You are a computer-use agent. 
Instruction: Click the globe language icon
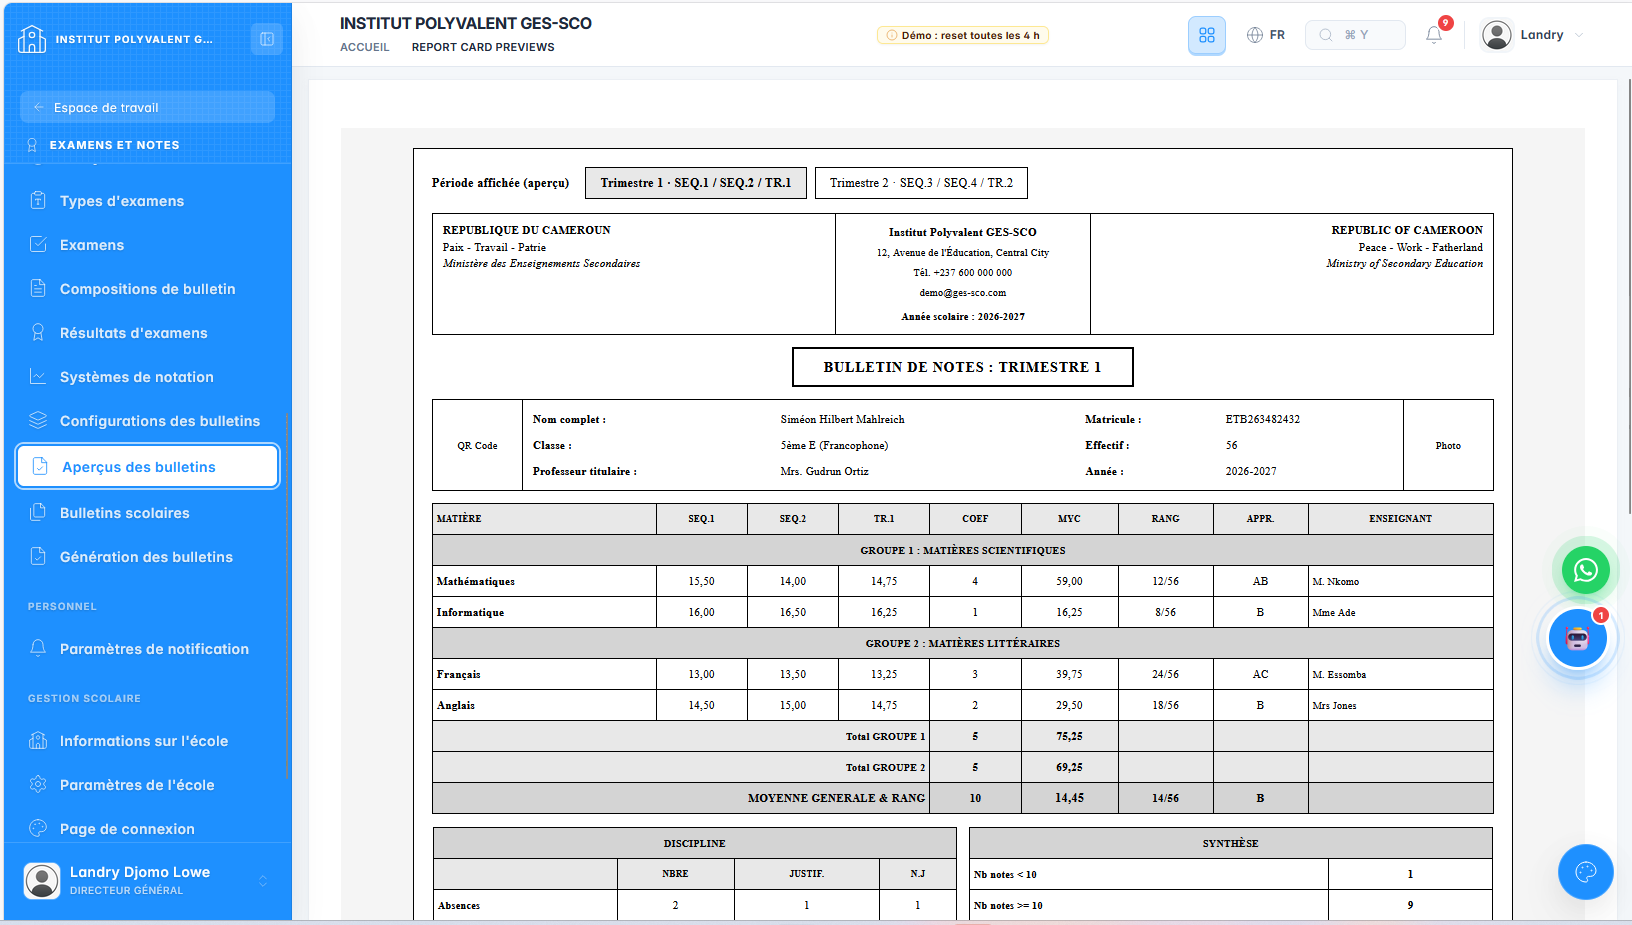point(1255,35)
